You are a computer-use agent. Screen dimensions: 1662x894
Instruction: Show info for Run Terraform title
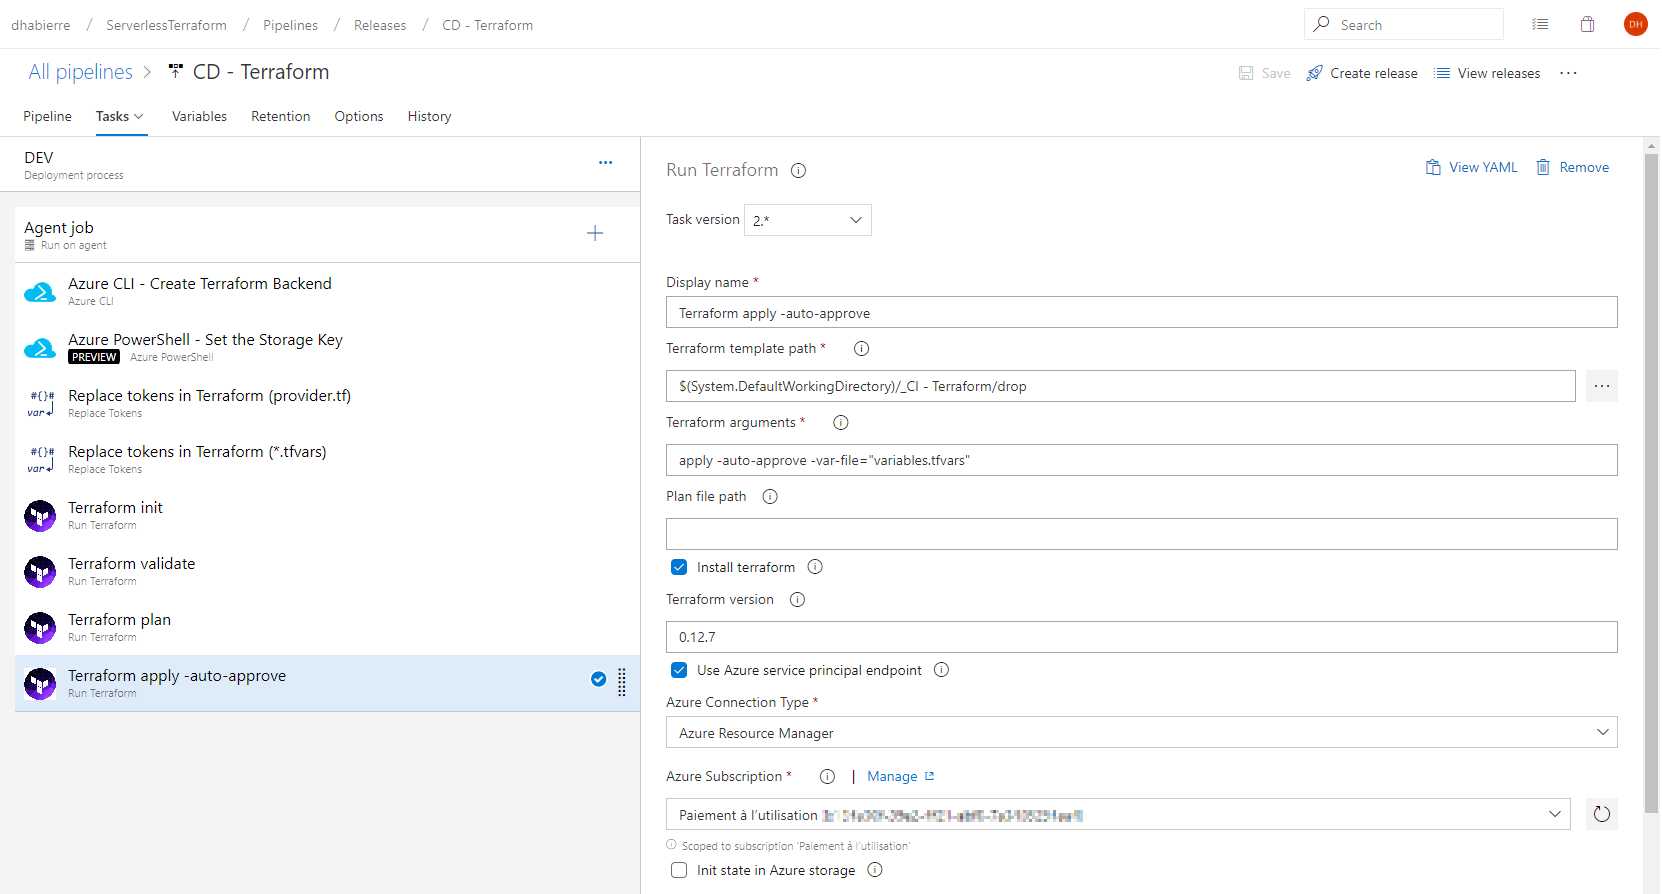coord(798,170)
